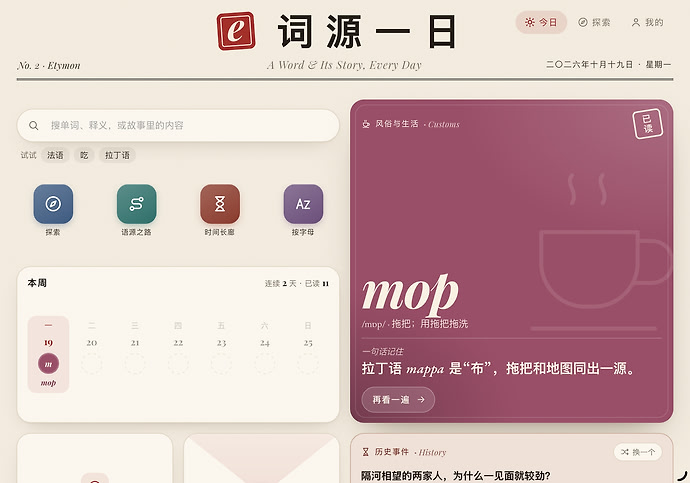The image size is (690, 483).
Task: Click the 'No. 2 · Etymon' issue label
Action: 49,66
